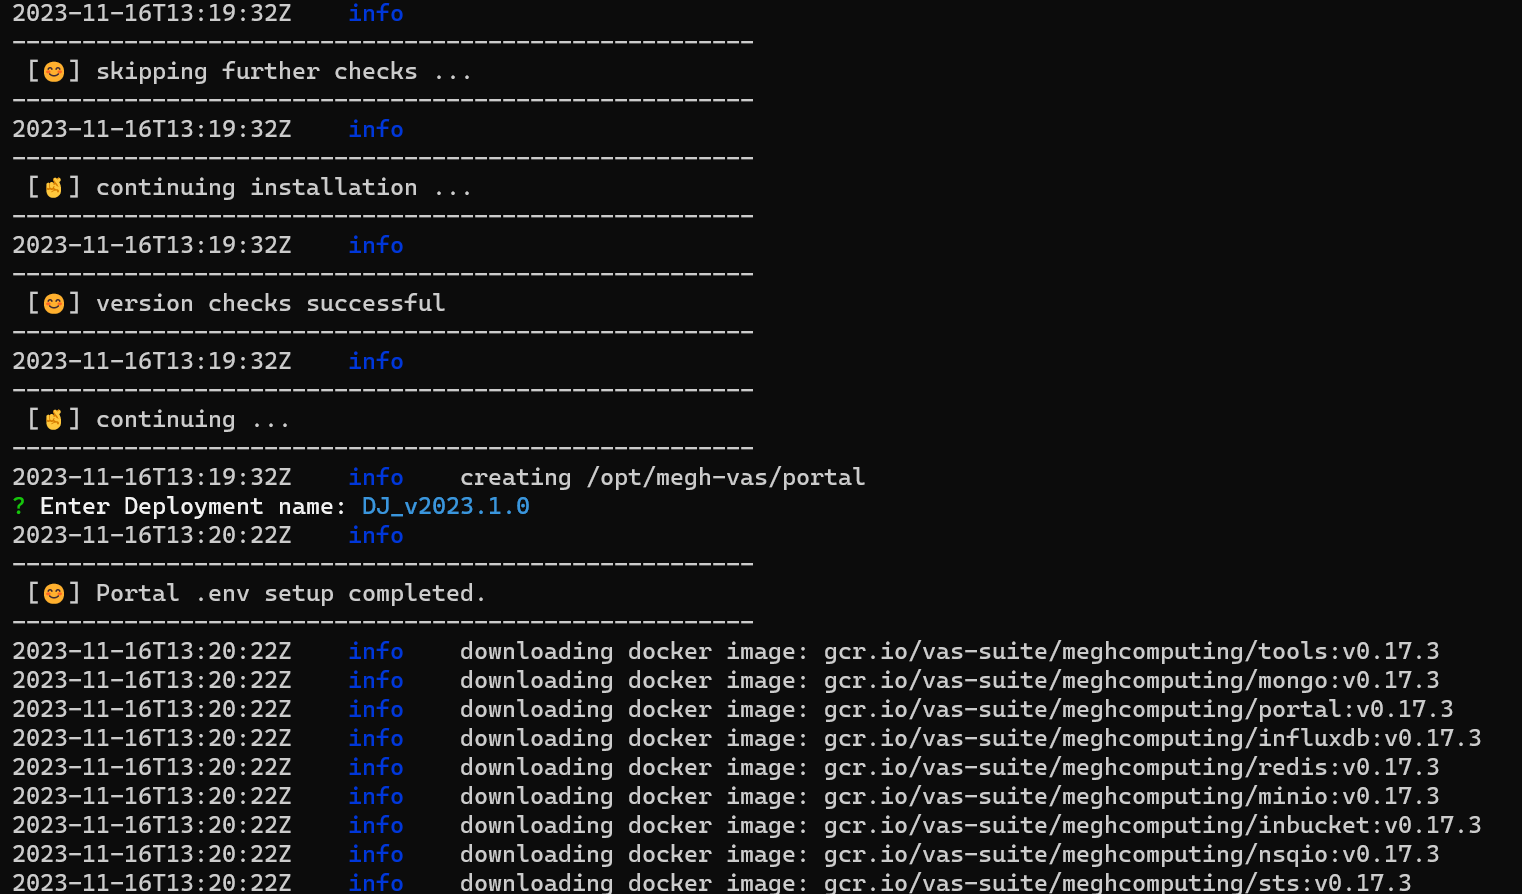This screenshot has height=894, width=1522.
Task: Click the influxdb:v0.17.3 docker image path
Action: coord(1152,739)
